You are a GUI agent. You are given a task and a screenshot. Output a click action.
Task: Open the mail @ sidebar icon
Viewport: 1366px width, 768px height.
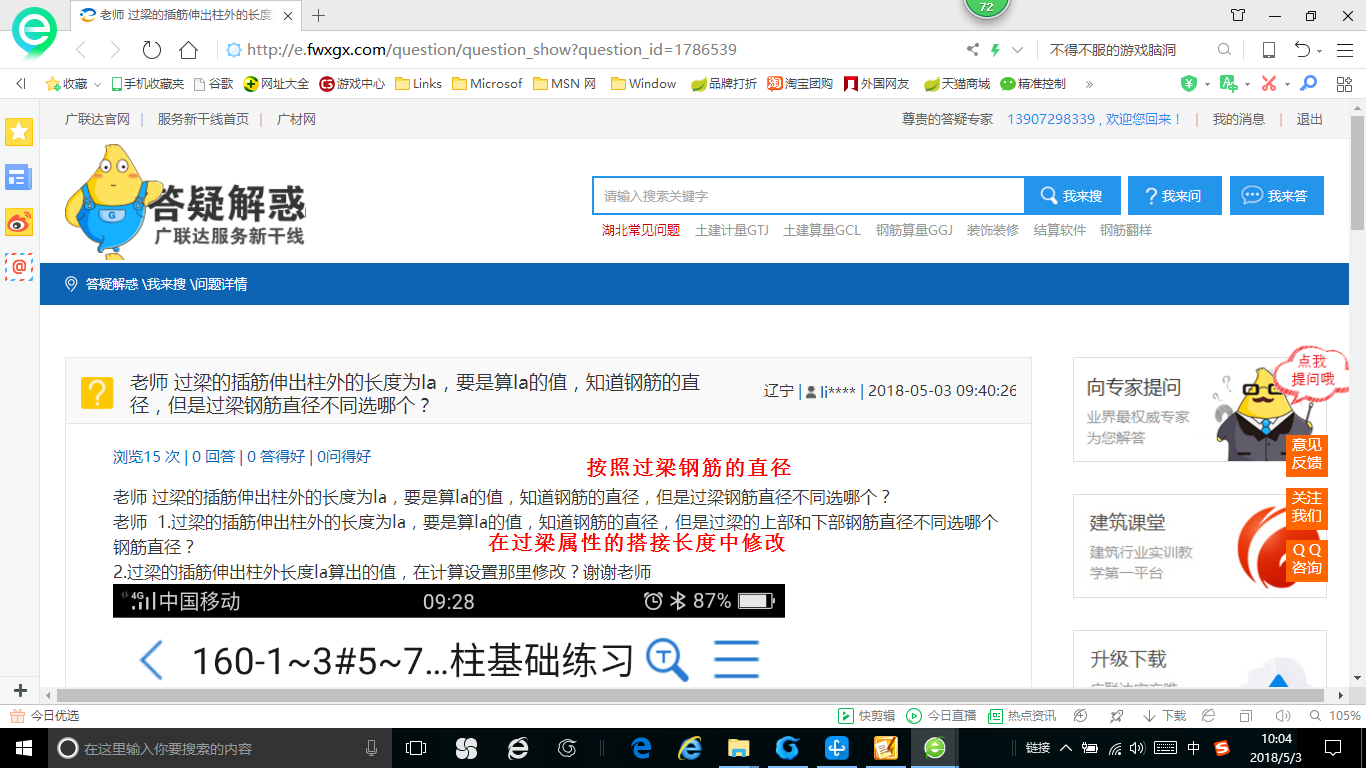click(x=19, y=267)
